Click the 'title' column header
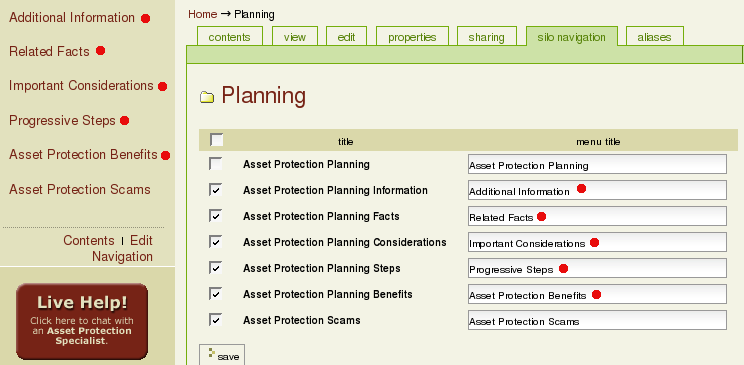The image size is (744, 365). [x=345, y=141]
